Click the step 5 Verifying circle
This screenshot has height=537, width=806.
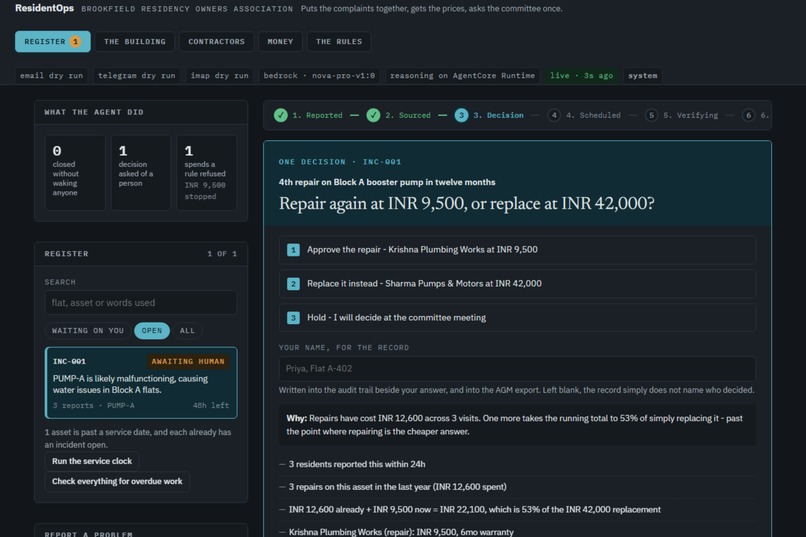click(651, 115)
